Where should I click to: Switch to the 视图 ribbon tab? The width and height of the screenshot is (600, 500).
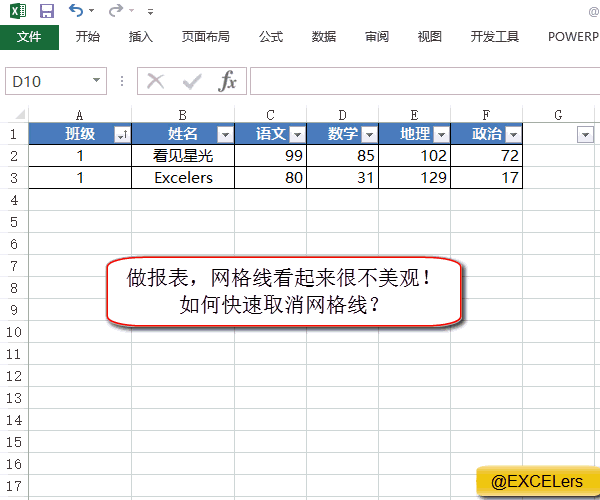click(430, 37)
